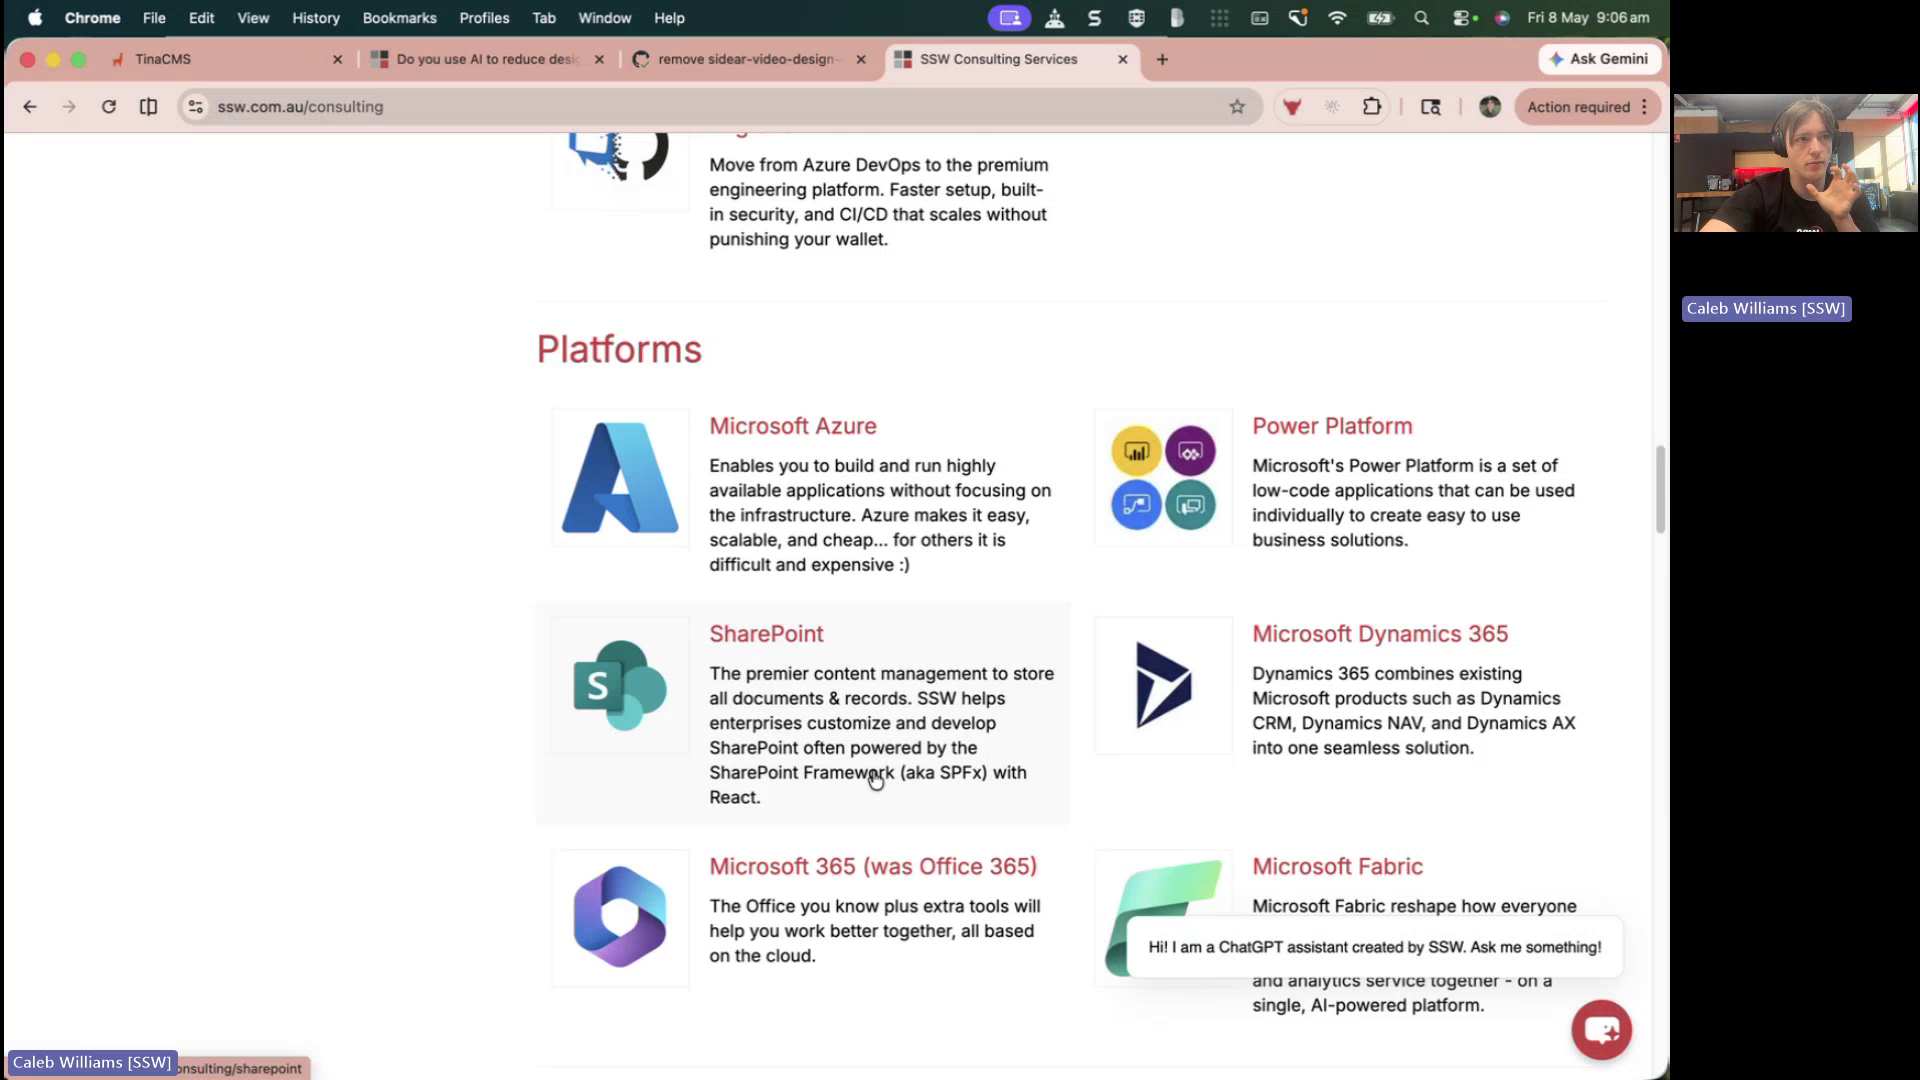Viewport: 1920px width, 1080px height.
Task: Open the Control Center icon
Action: 1464,18
